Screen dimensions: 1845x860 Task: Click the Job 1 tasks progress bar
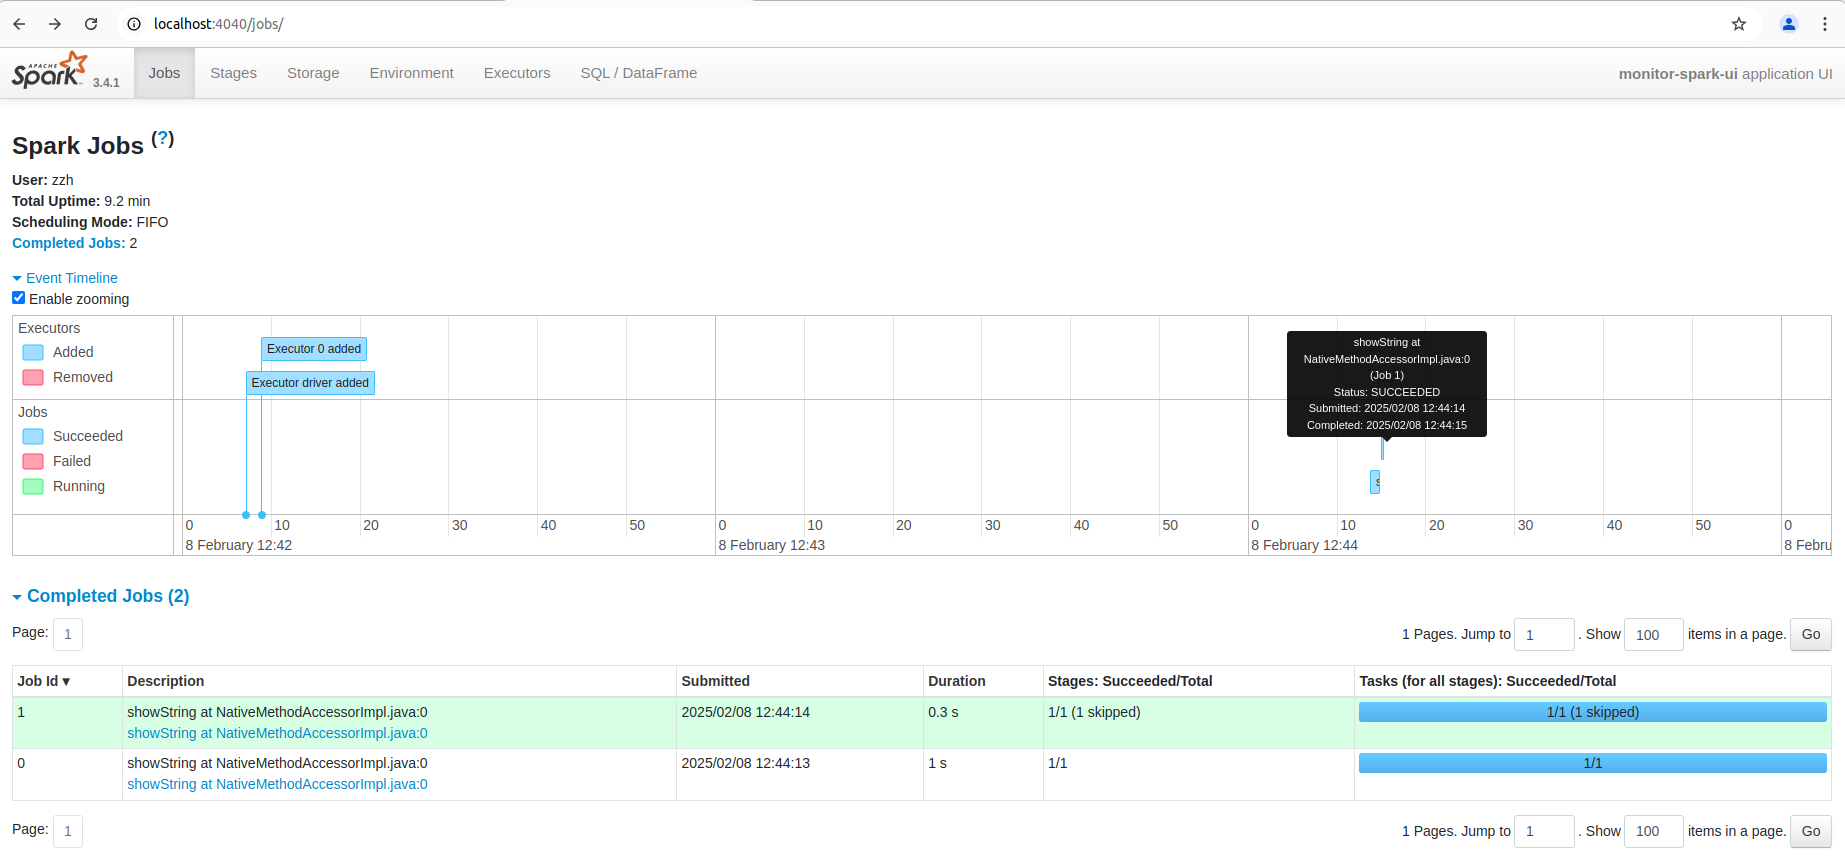click(x=1592, y=712)
